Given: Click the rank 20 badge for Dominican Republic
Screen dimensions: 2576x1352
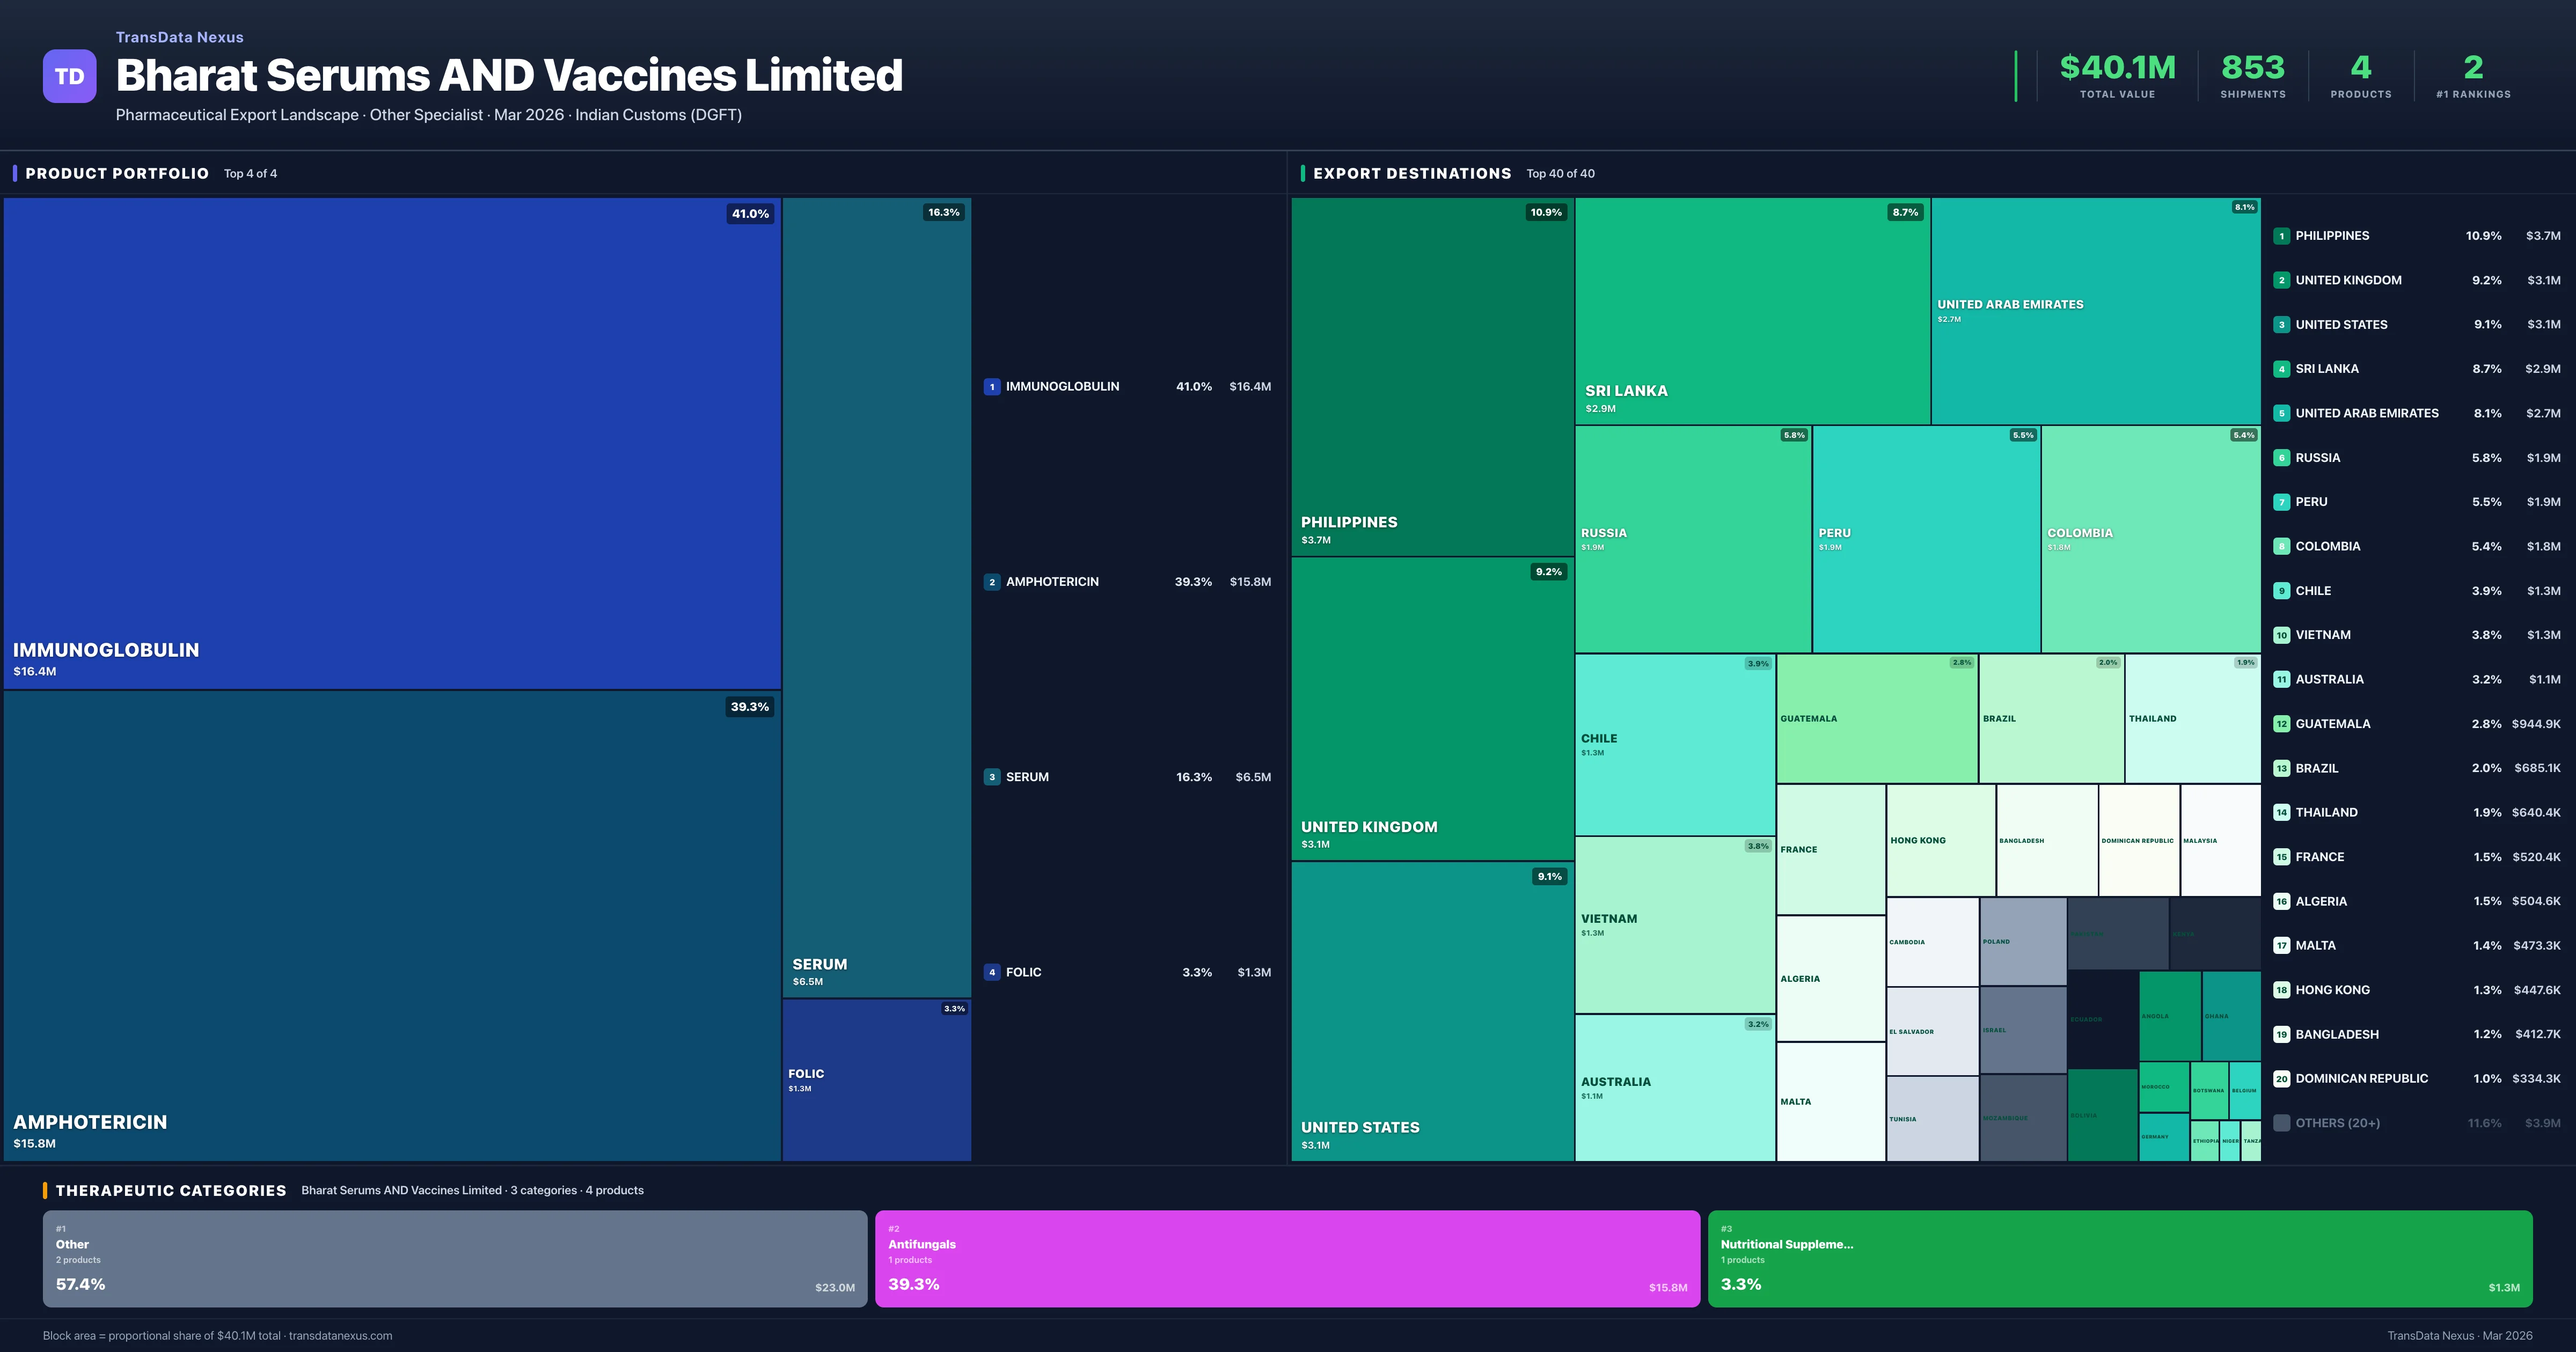Looking at the screenshot, I should (x=2281, y=1079).
